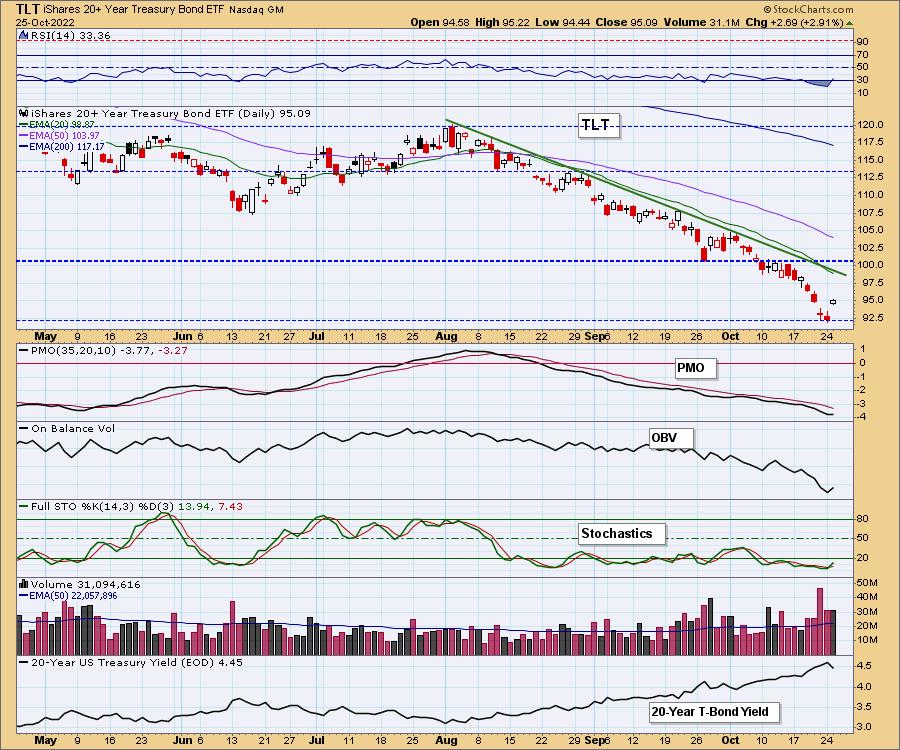The image size is (900, 750).
Task: Click the boxed TLT annotation label
Action: [599, 125]
